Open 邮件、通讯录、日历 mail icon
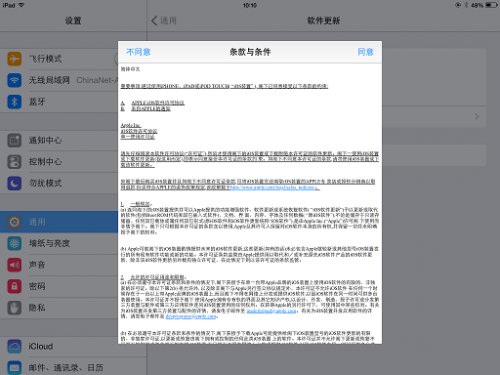Screen dimensions: 500x375 coord(14,368)
